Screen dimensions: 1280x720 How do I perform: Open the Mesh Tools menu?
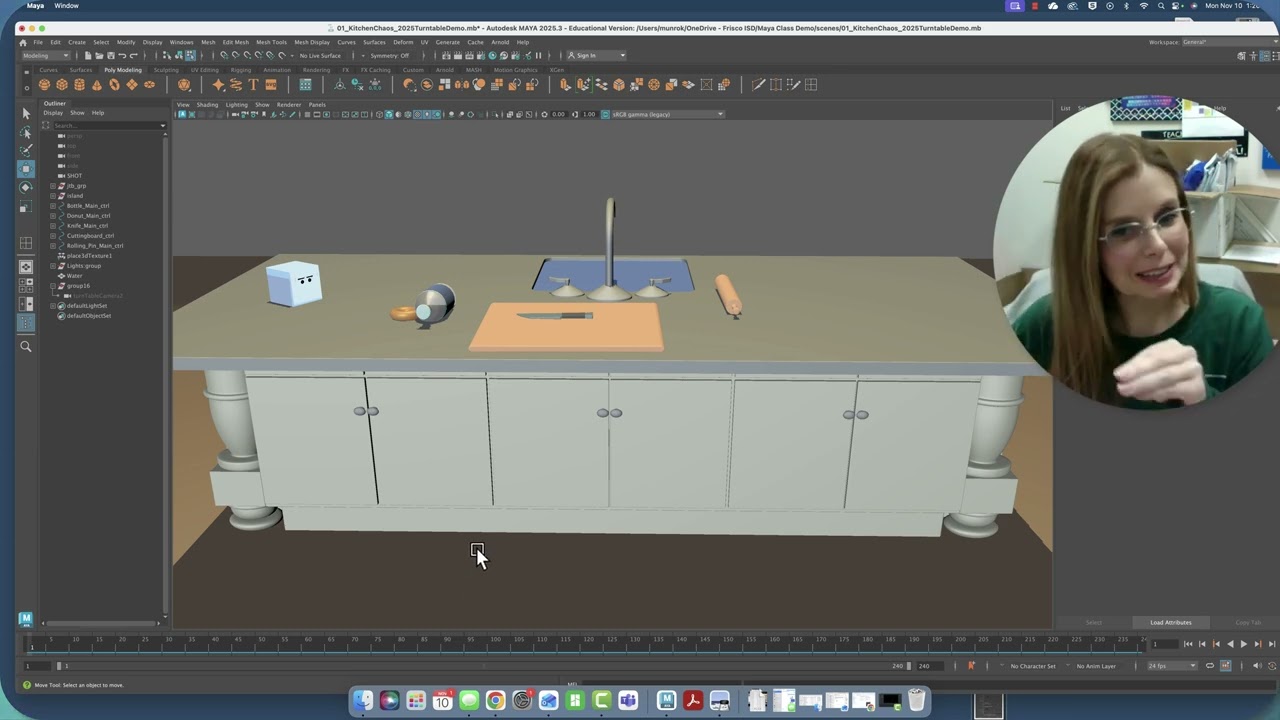pos(271,42)
